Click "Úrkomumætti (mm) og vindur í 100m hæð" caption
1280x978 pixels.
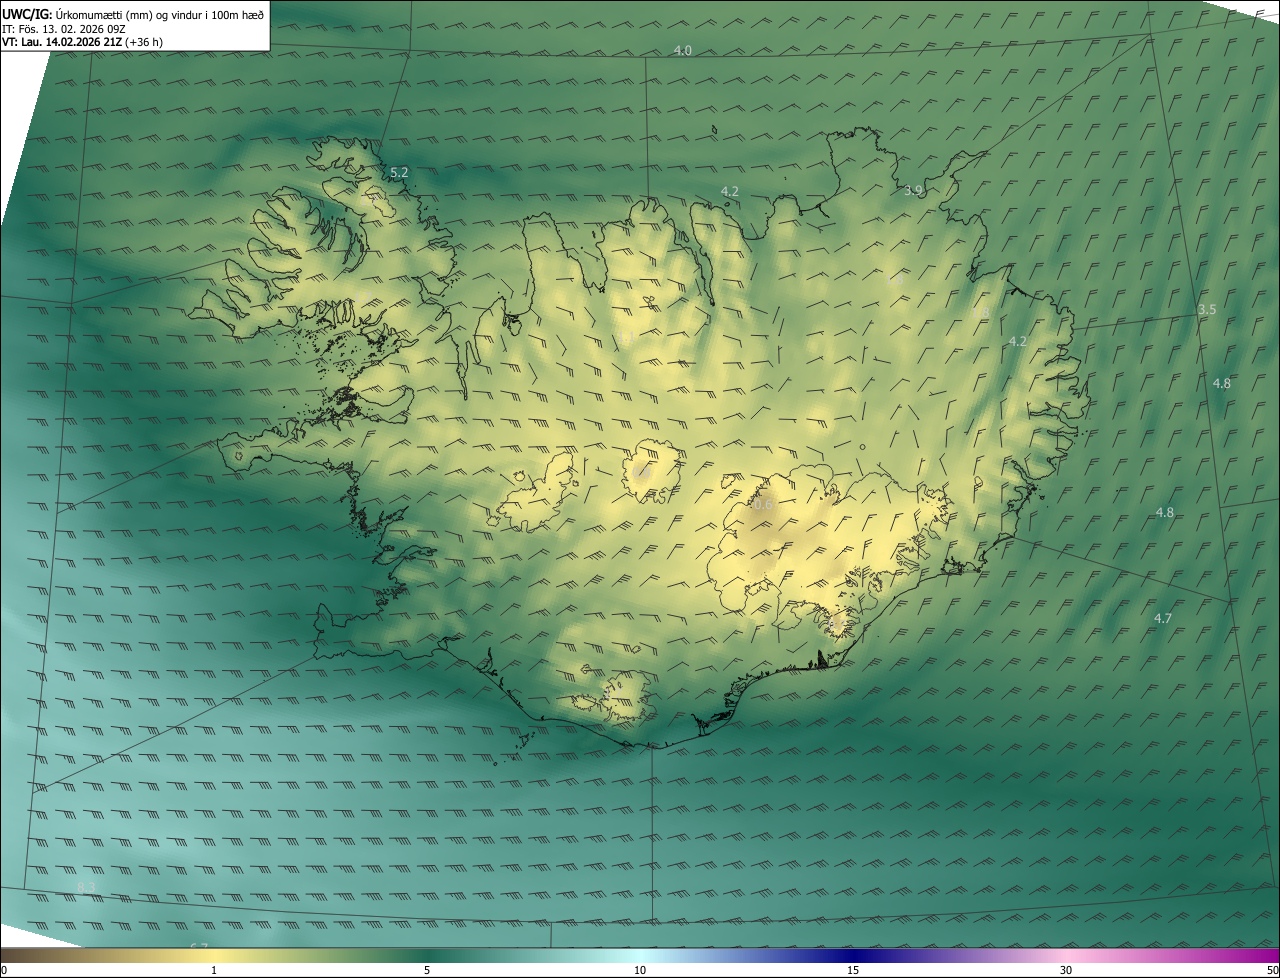(160, 14)
